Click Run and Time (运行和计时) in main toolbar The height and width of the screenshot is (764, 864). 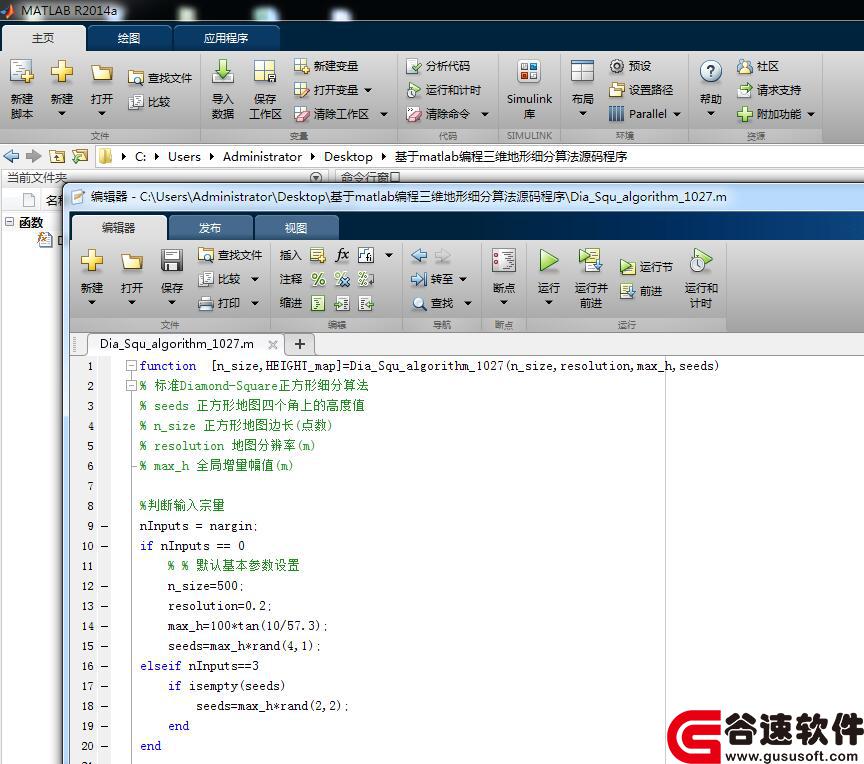point(443,90)
